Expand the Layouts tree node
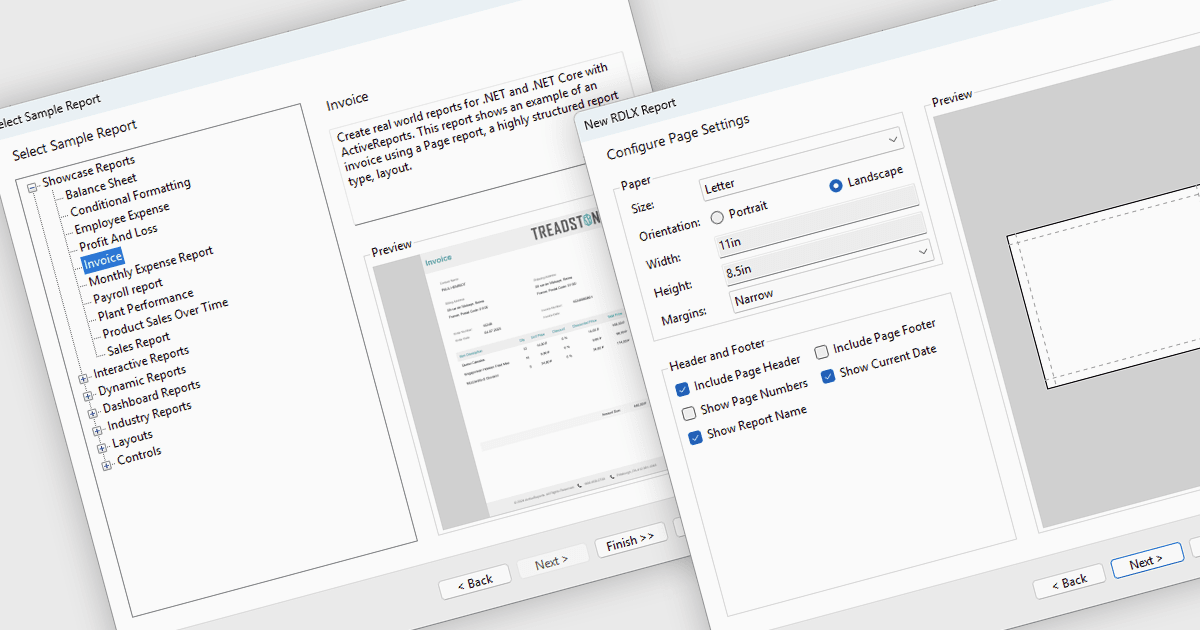Screen dimensions: 1200x630 point(103,448)
